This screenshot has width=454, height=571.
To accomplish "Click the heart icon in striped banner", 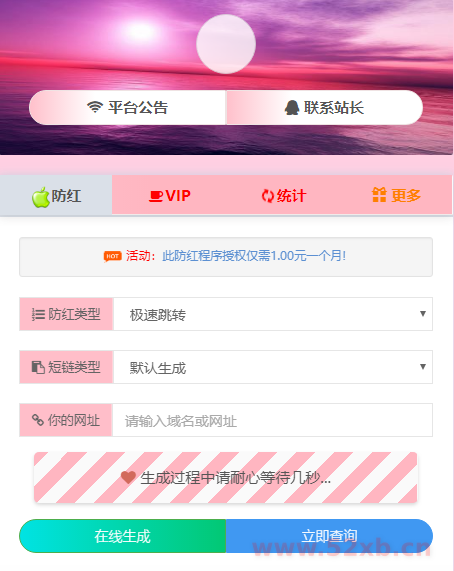I will tap(128, 477).
